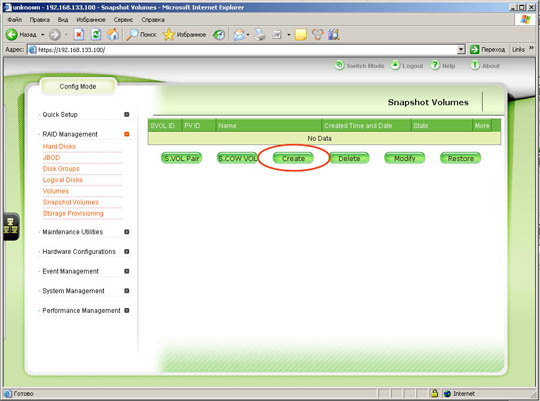
Task: Open the Home page icon
Action: 113,34
